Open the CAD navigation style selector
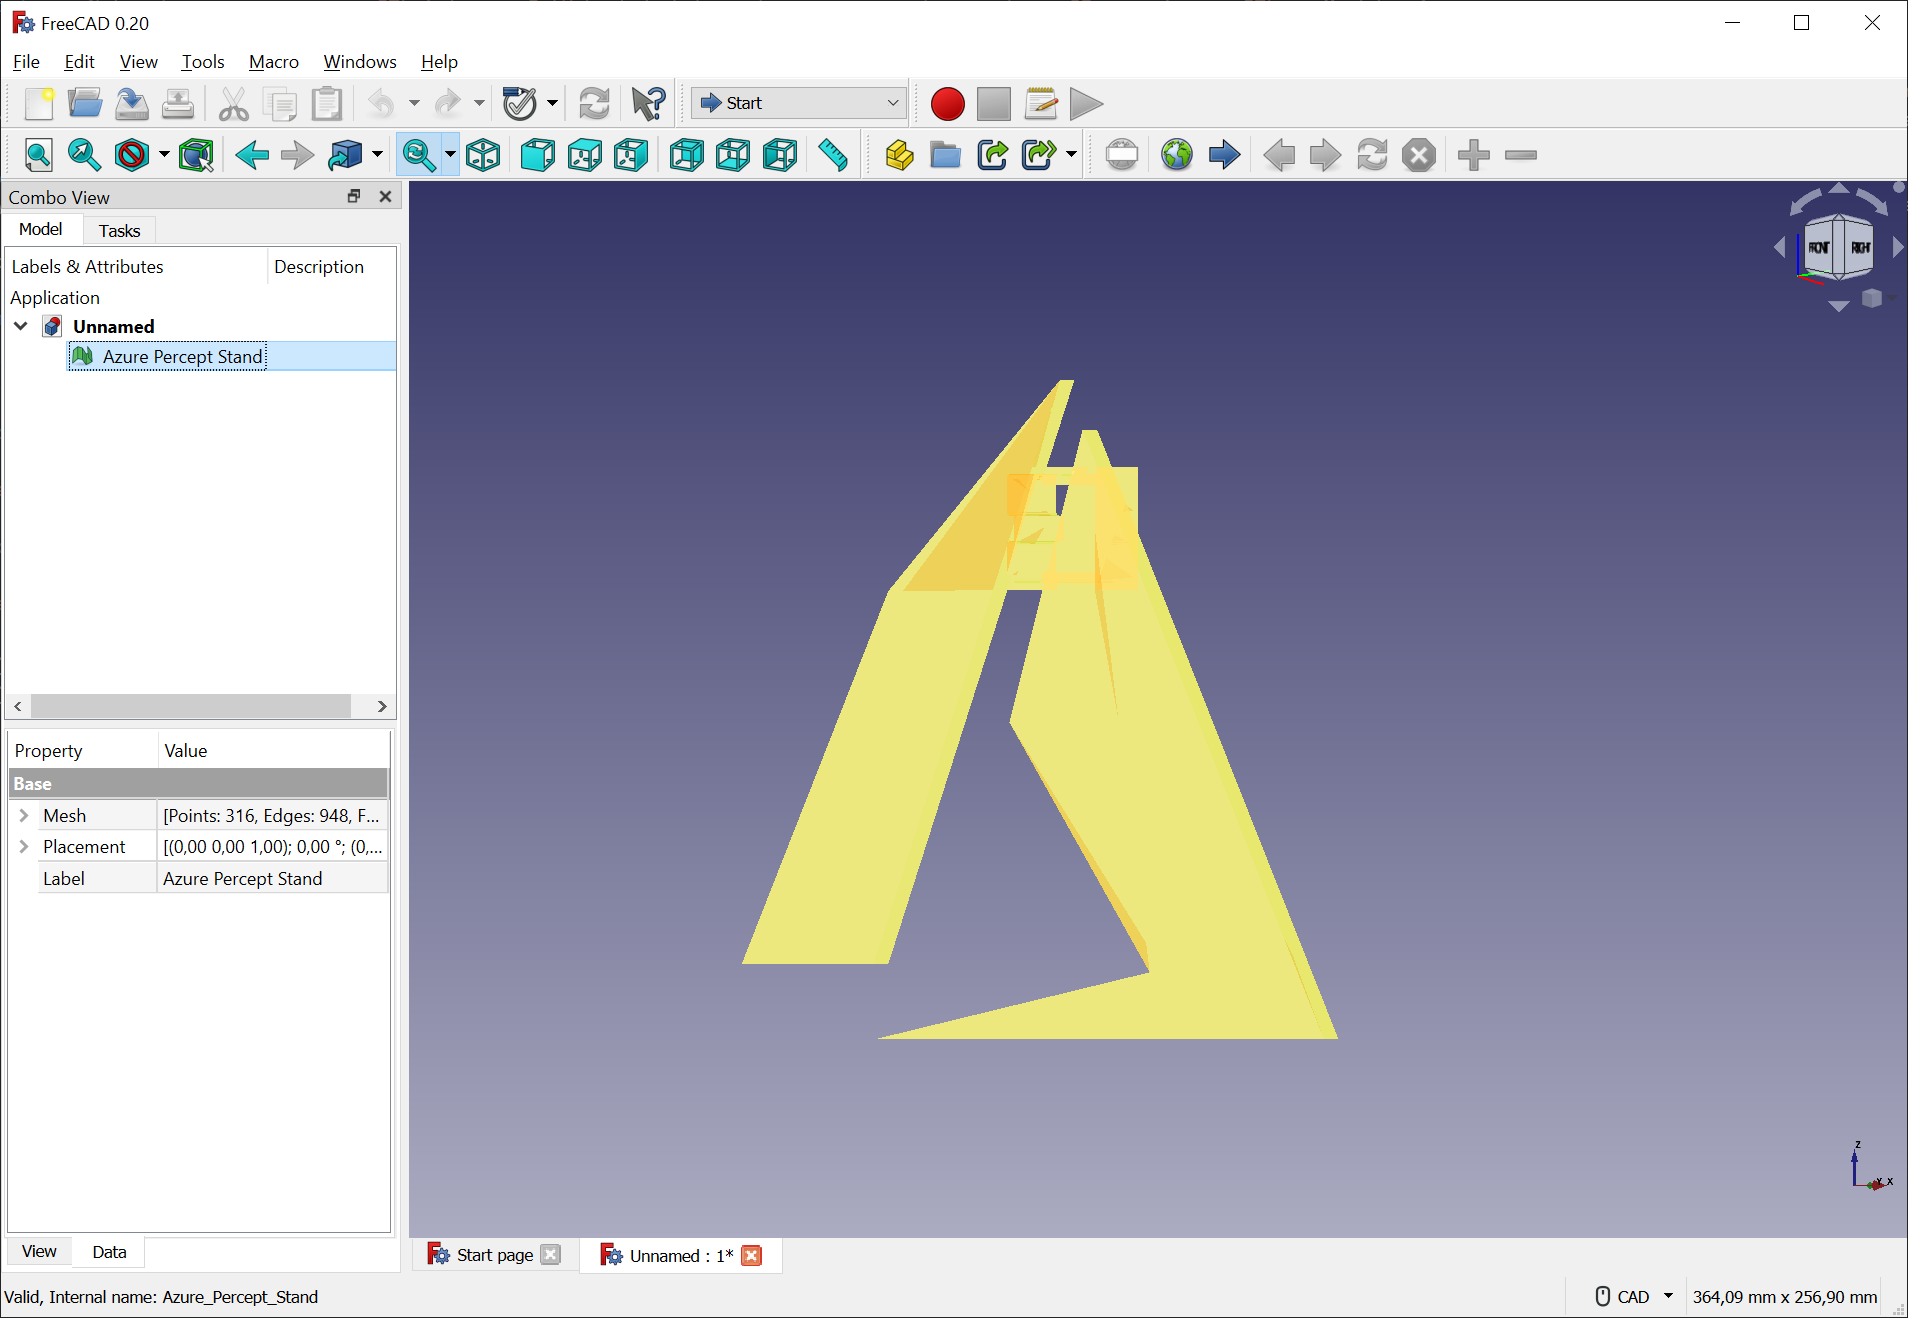This screenshot has height=1318, width=1908. point(1631,1296)
